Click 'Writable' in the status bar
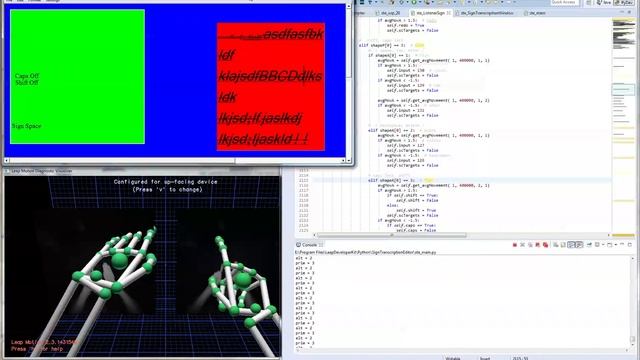 [453, 358]
